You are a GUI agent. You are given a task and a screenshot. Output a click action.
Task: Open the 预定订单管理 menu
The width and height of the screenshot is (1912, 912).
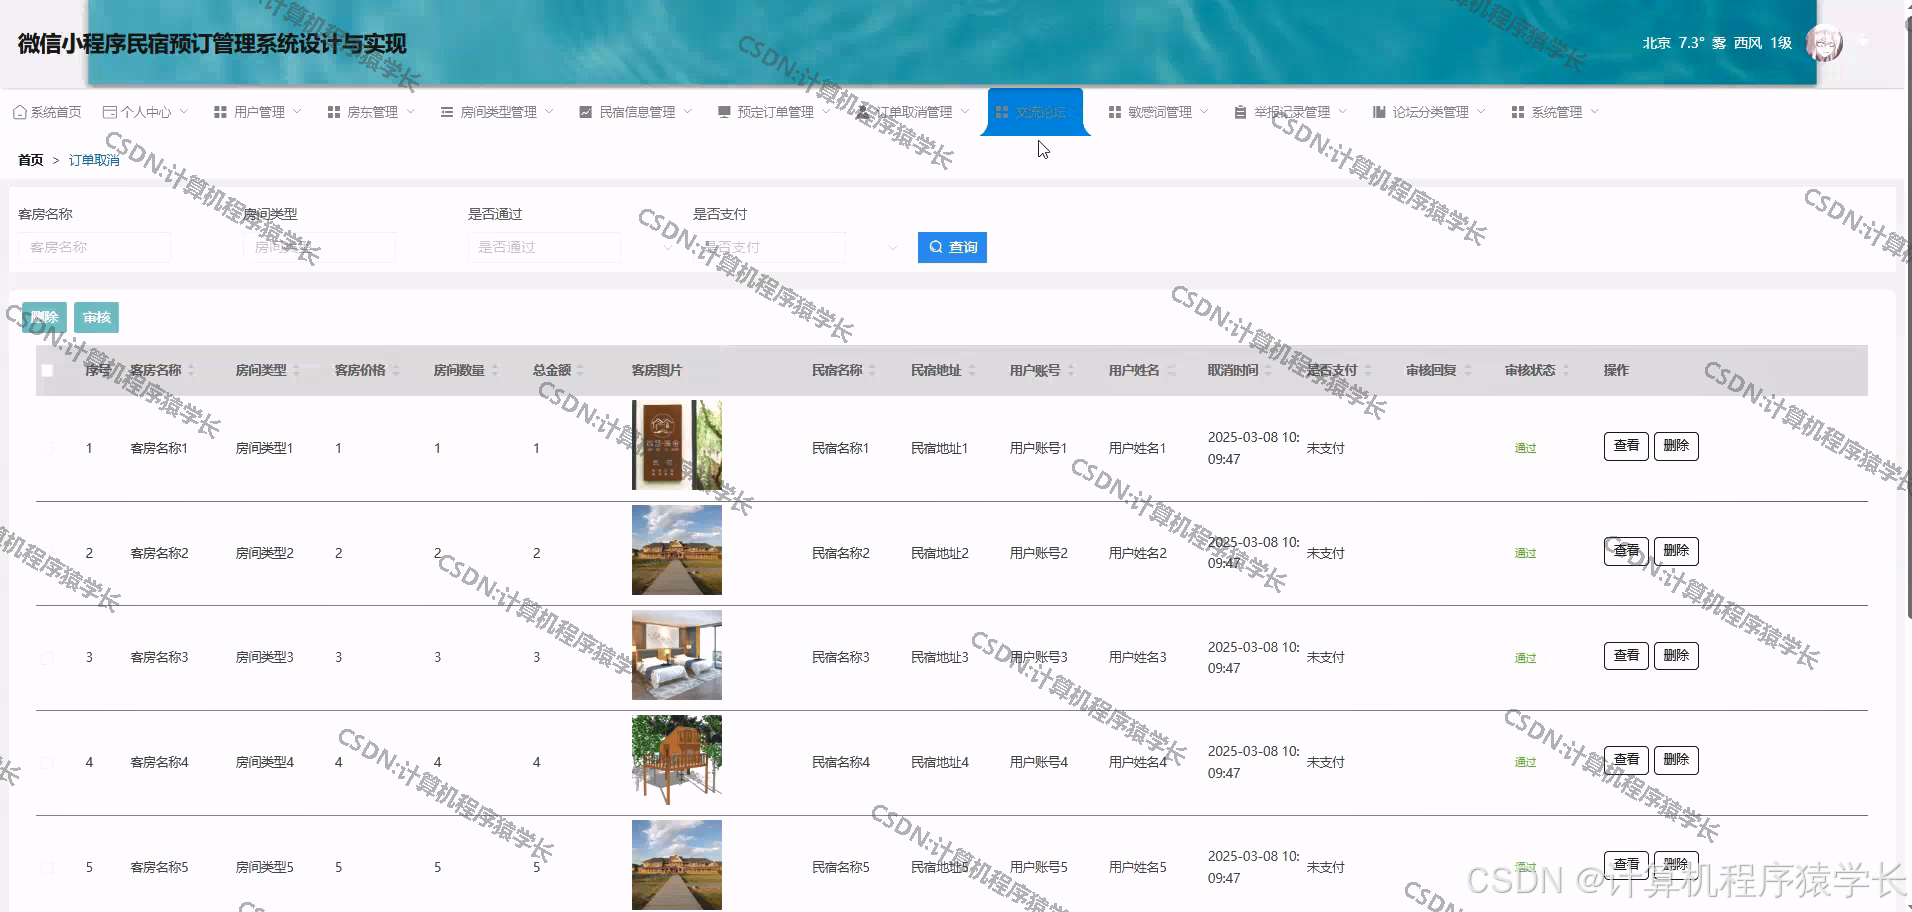(774, 112)
